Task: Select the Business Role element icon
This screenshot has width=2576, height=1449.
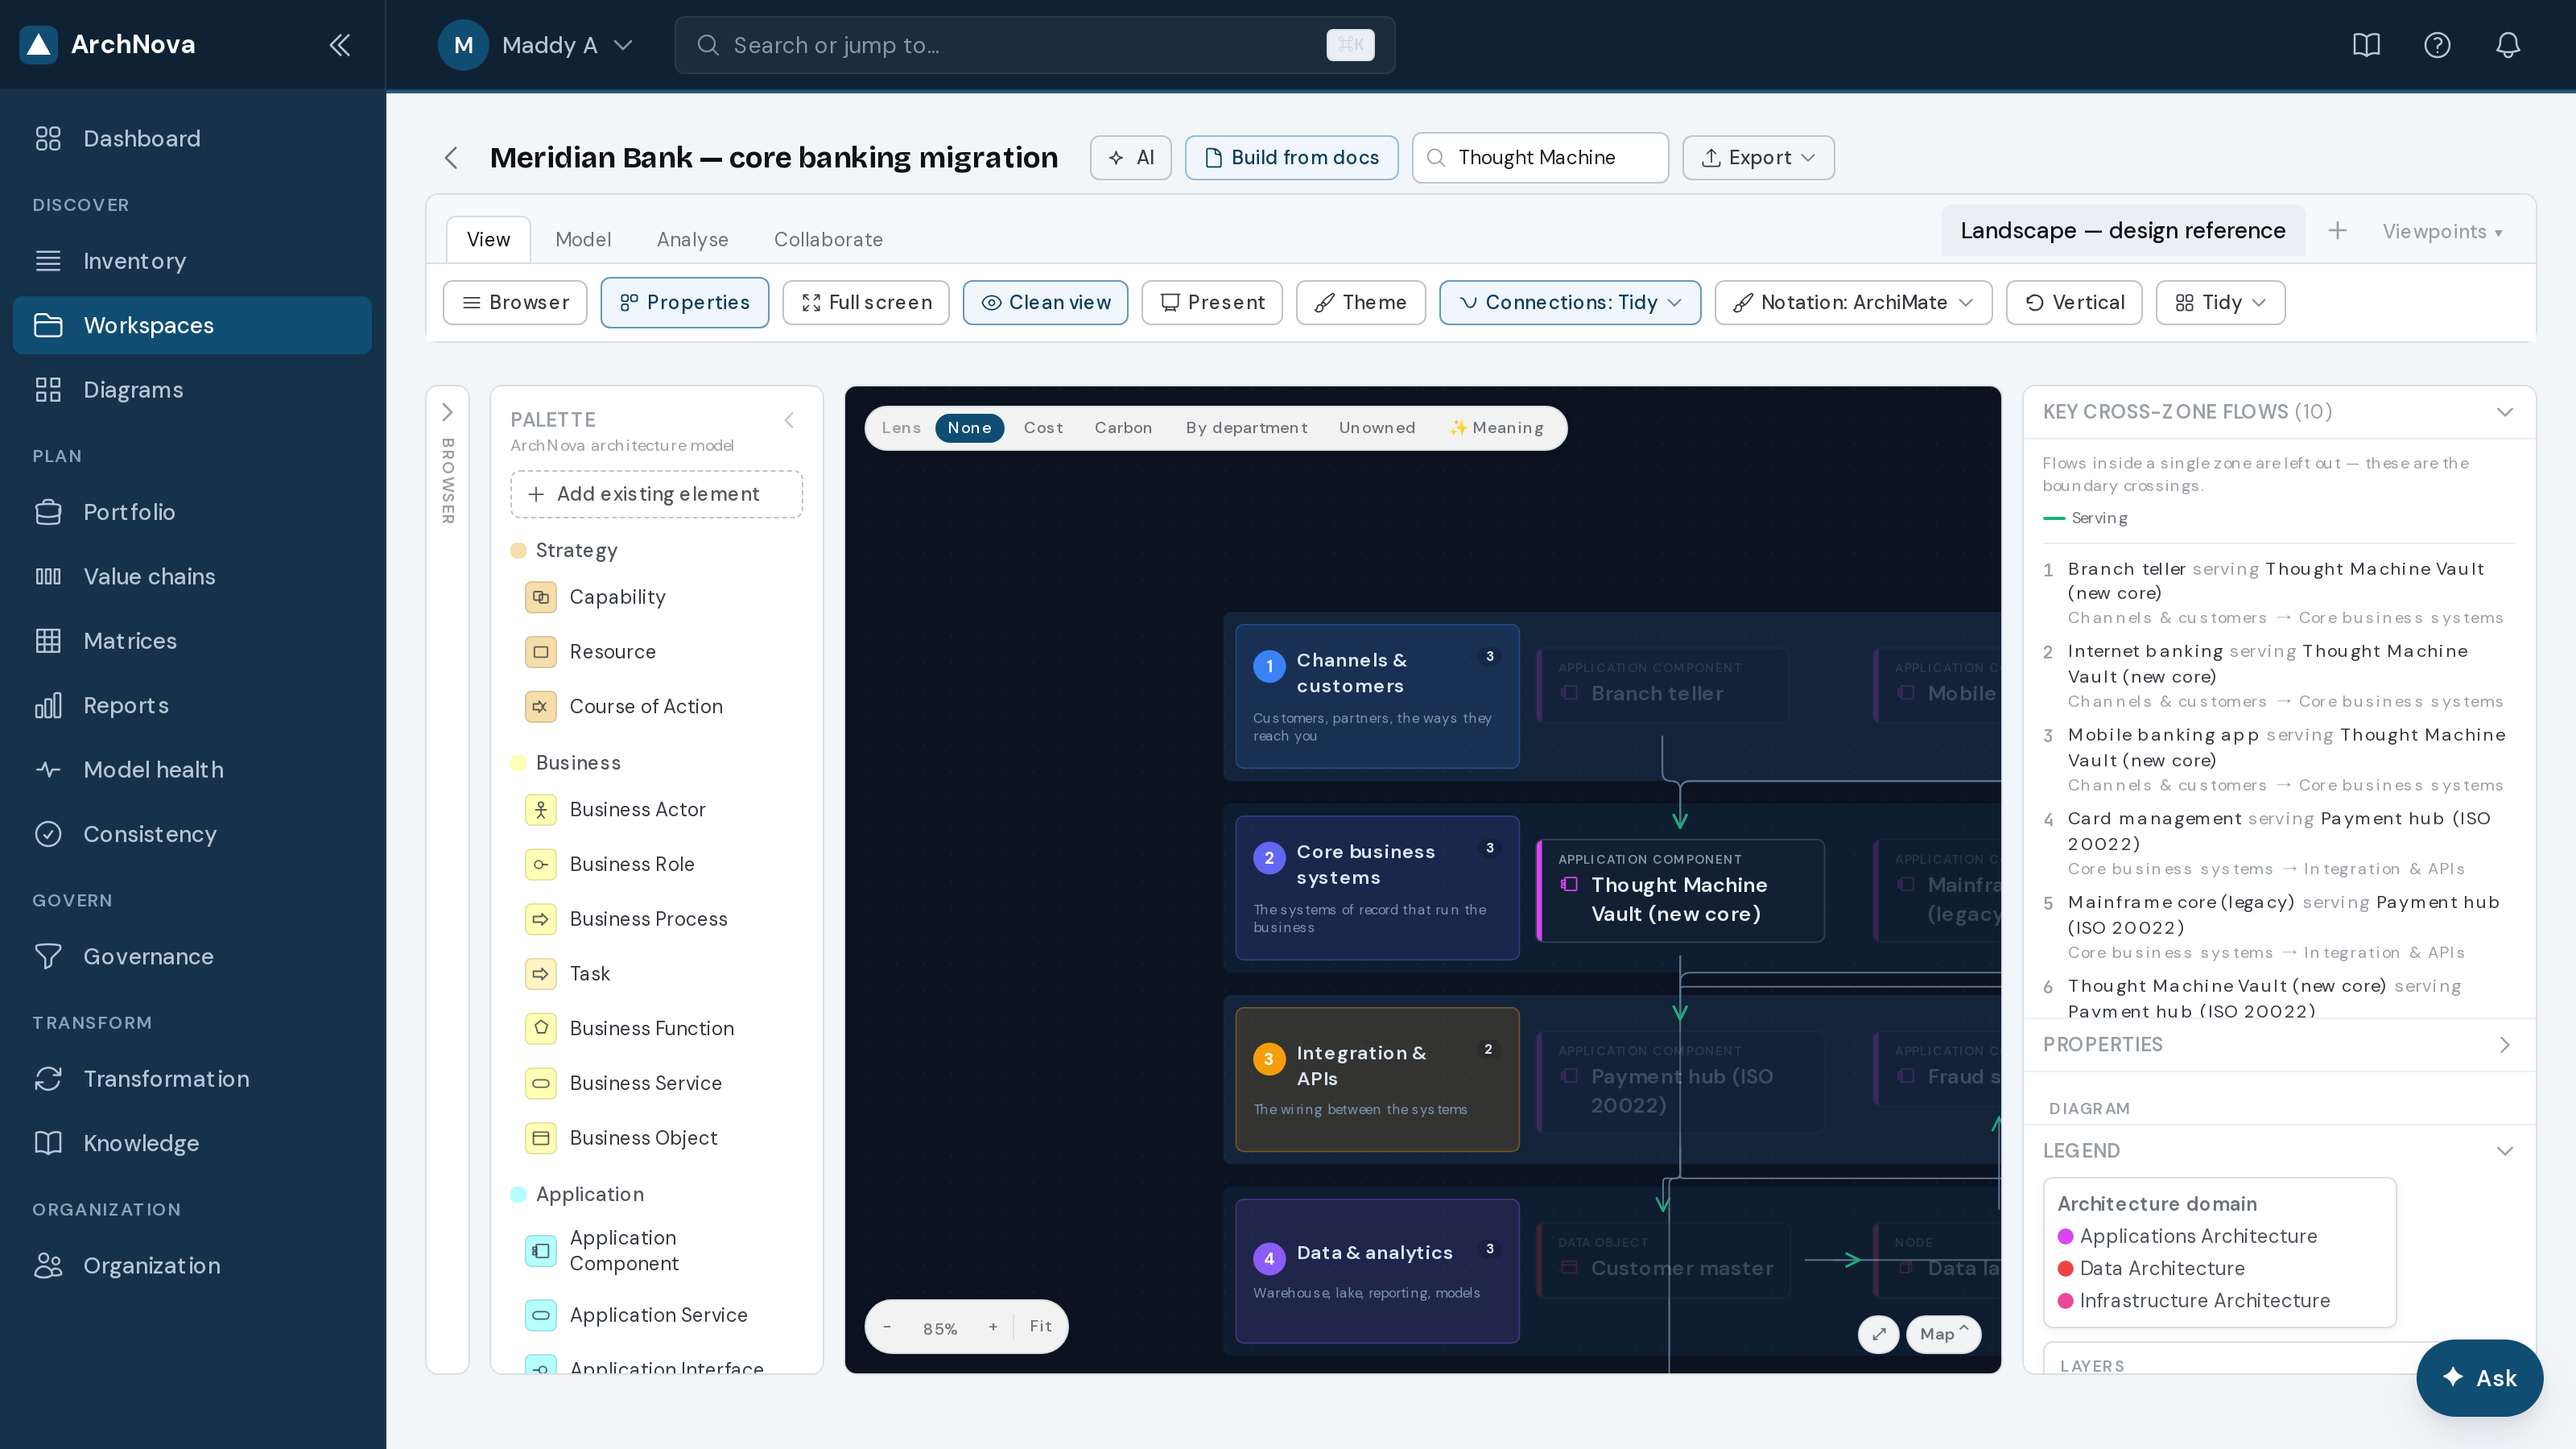Action: tap(541, 865)
